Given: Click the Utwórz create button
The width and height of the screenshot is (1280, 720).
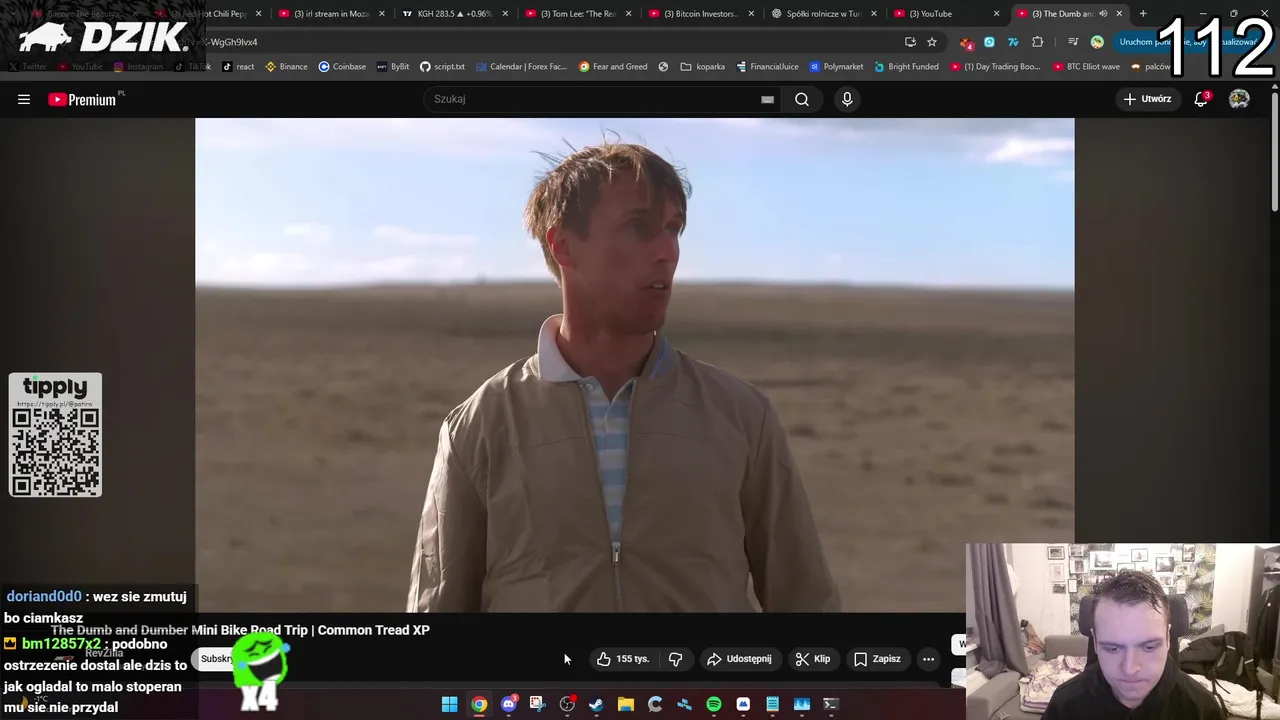Looking at the screenshot, I should pos(1147,99).
